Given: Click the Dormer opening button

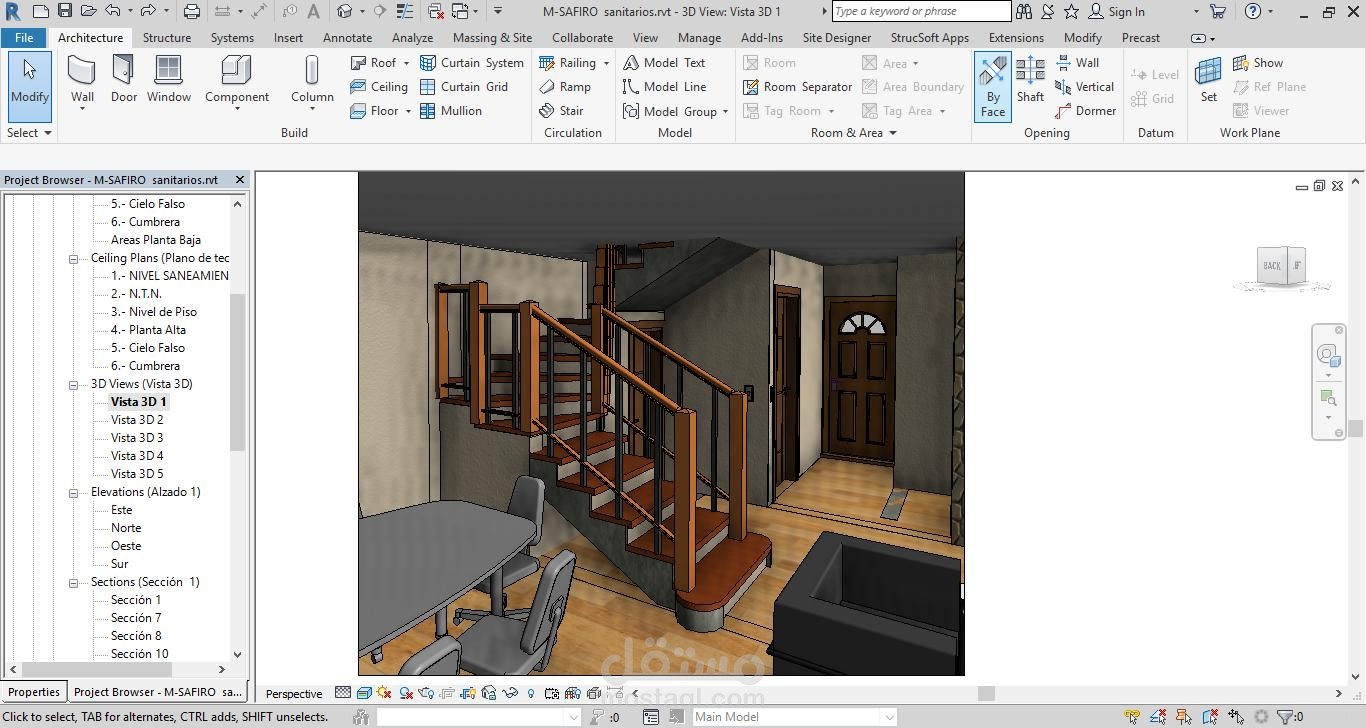Looking at the screenshot, I should pyautogui.click(x=1085, y=110).
